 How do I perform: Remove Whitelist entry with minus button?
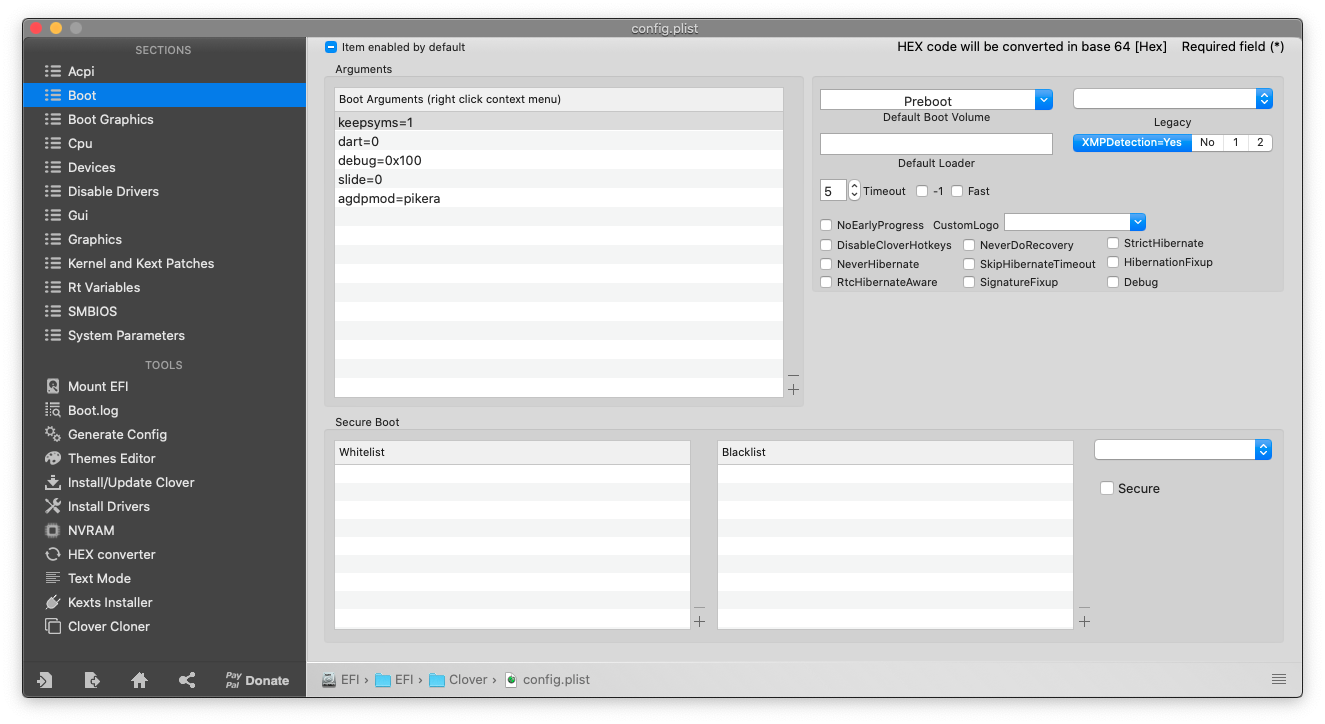(x=699, y=607)
